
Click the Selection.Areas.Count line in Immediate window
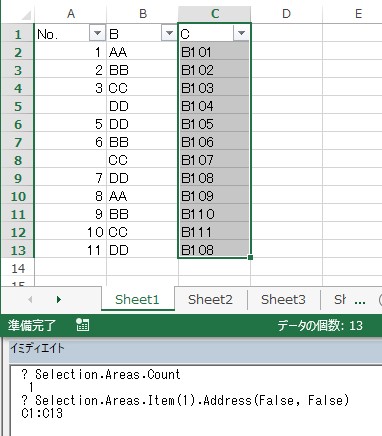coord(101,374)
